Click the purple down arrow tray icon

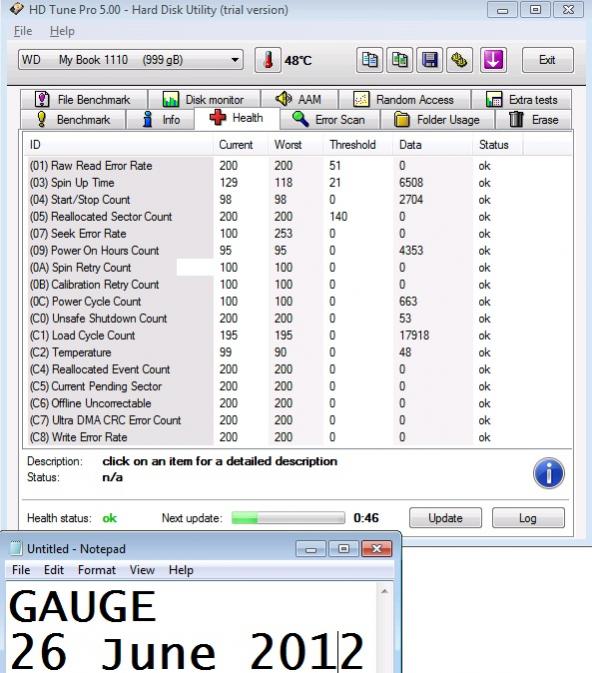coord(493,60)
